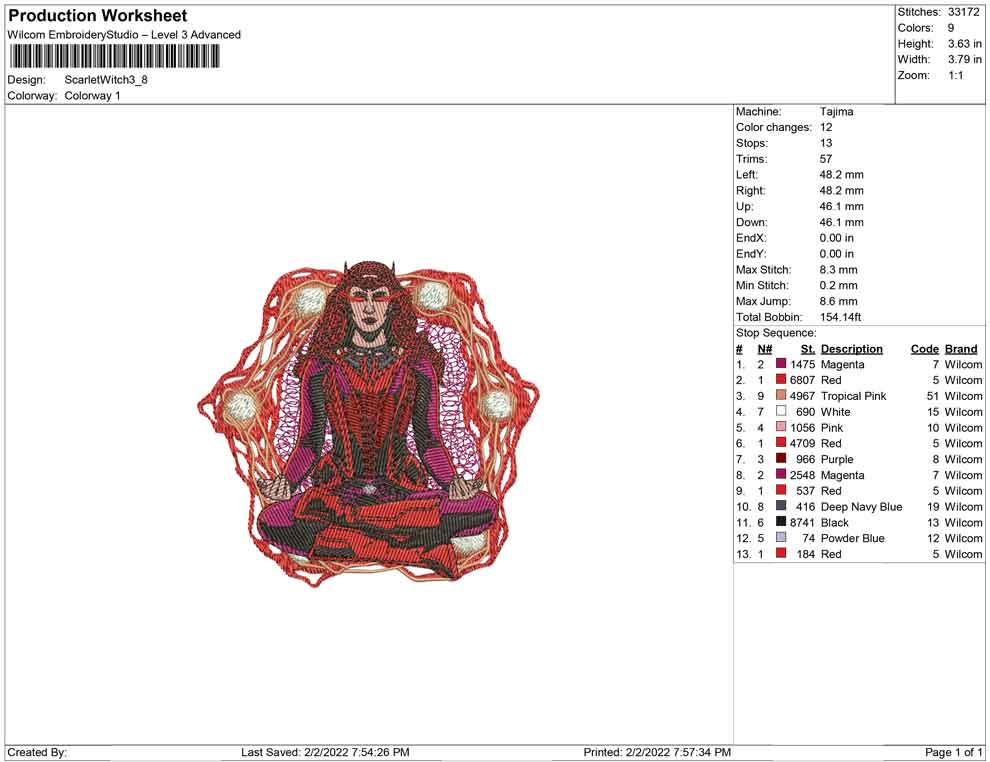Click the Max Jump value '8.6 mm'
990x762 pixels.
838,301
